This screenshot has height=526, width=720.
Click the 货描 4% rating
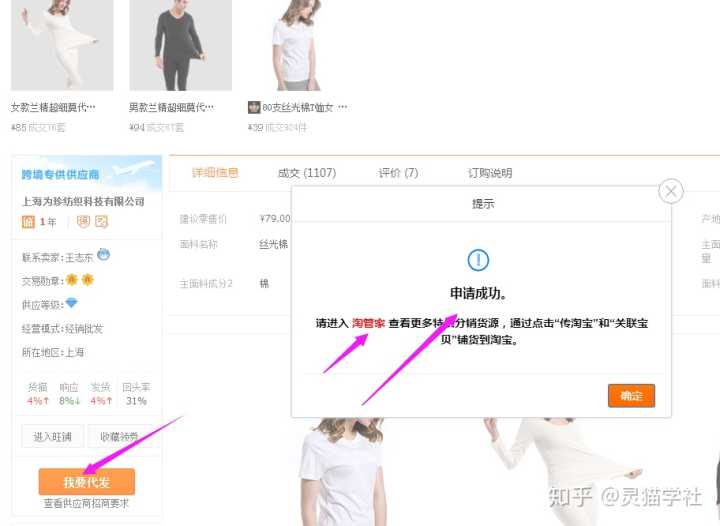(x=38, y=394)
